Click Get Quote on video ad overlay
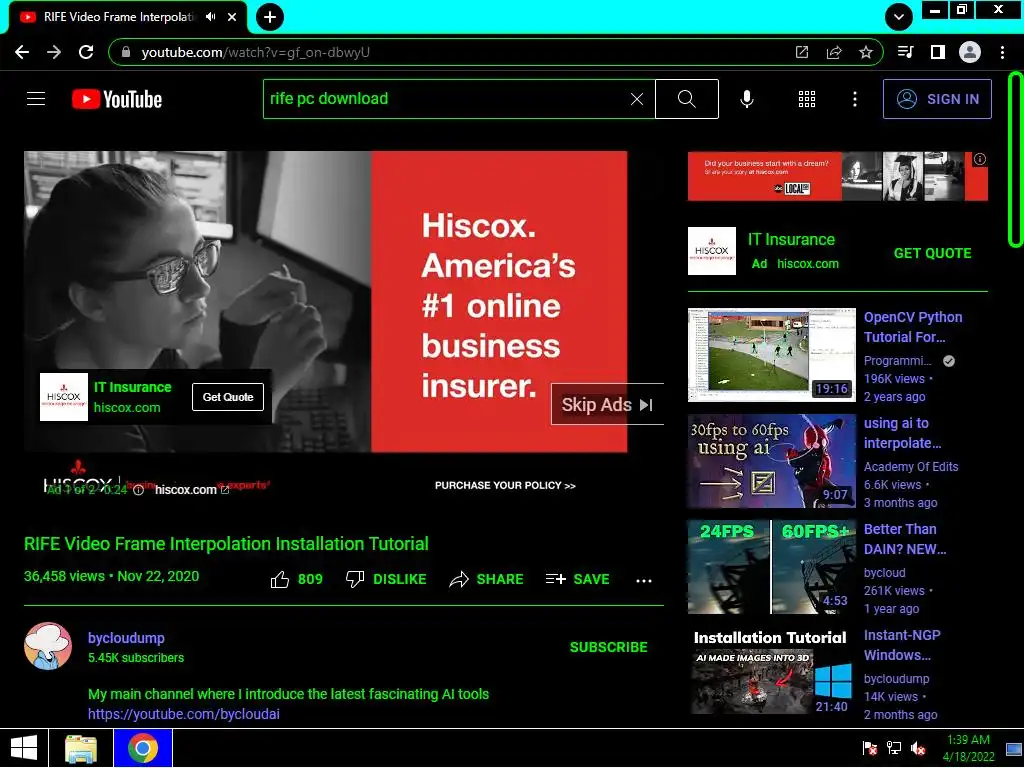 click(x=228, y=397)
